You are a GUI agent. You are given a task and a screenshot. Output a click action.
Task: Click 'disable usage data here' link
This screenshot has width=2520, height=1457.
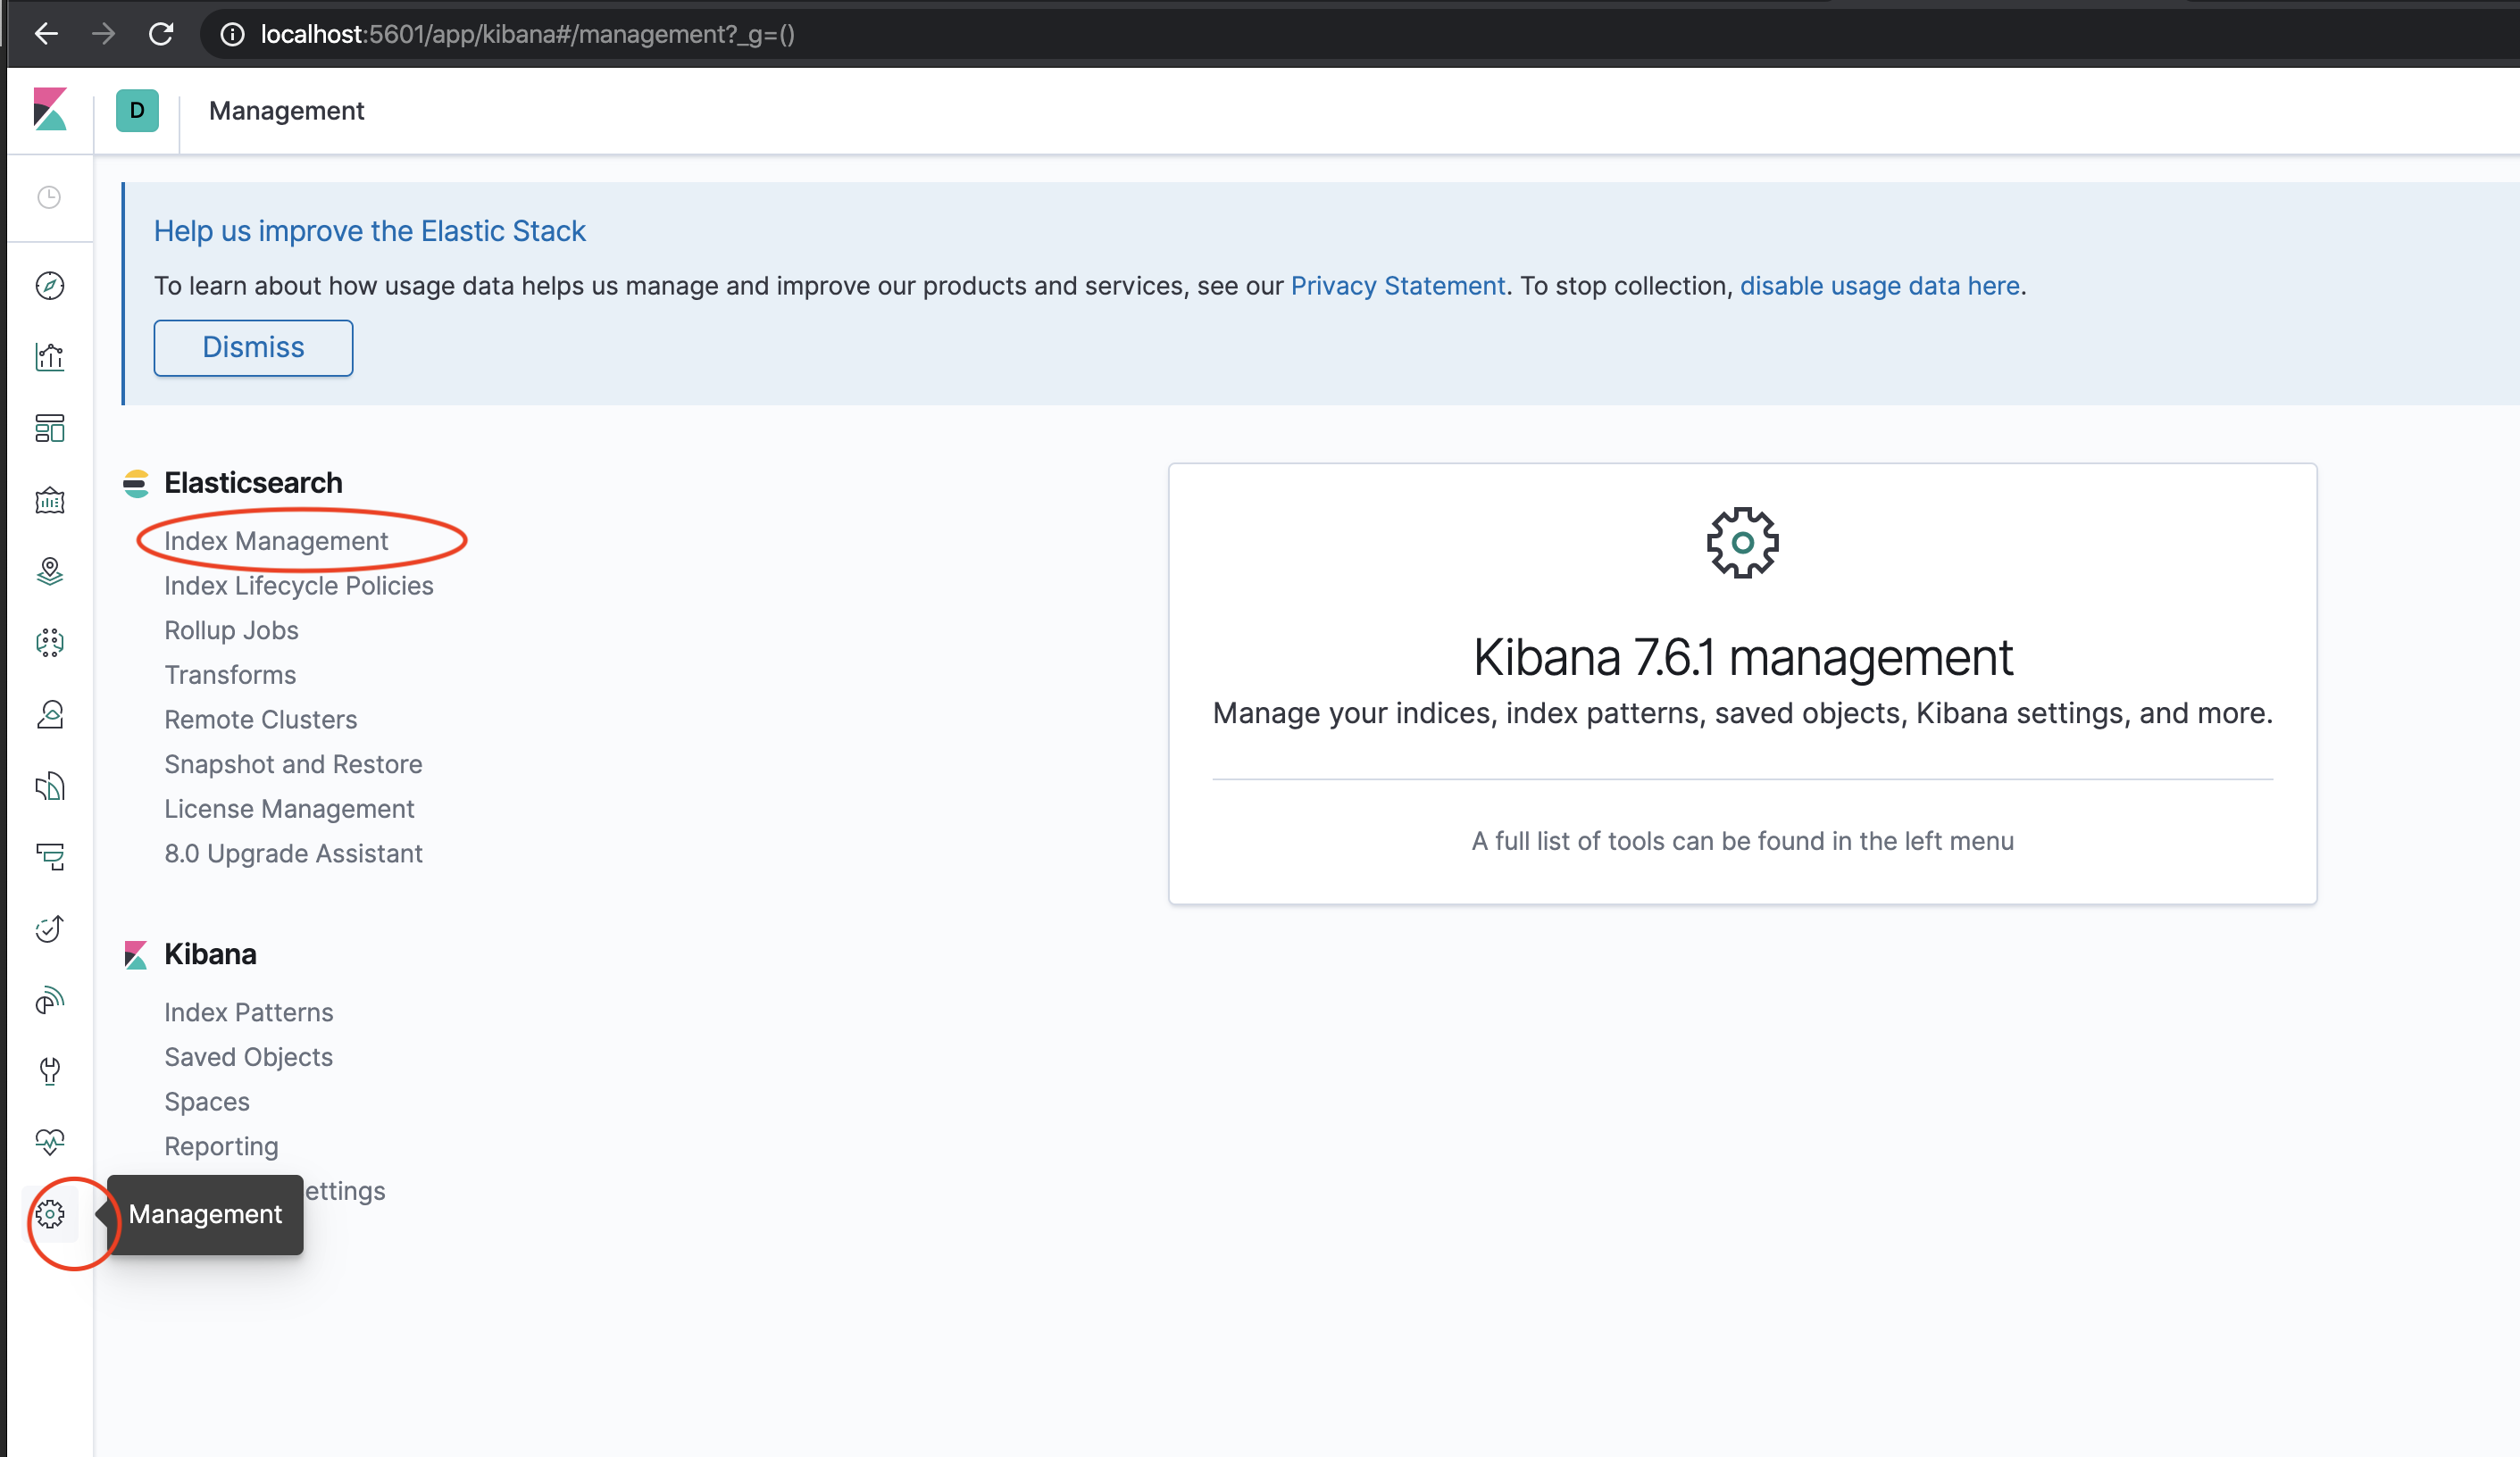coord(1879,286)
